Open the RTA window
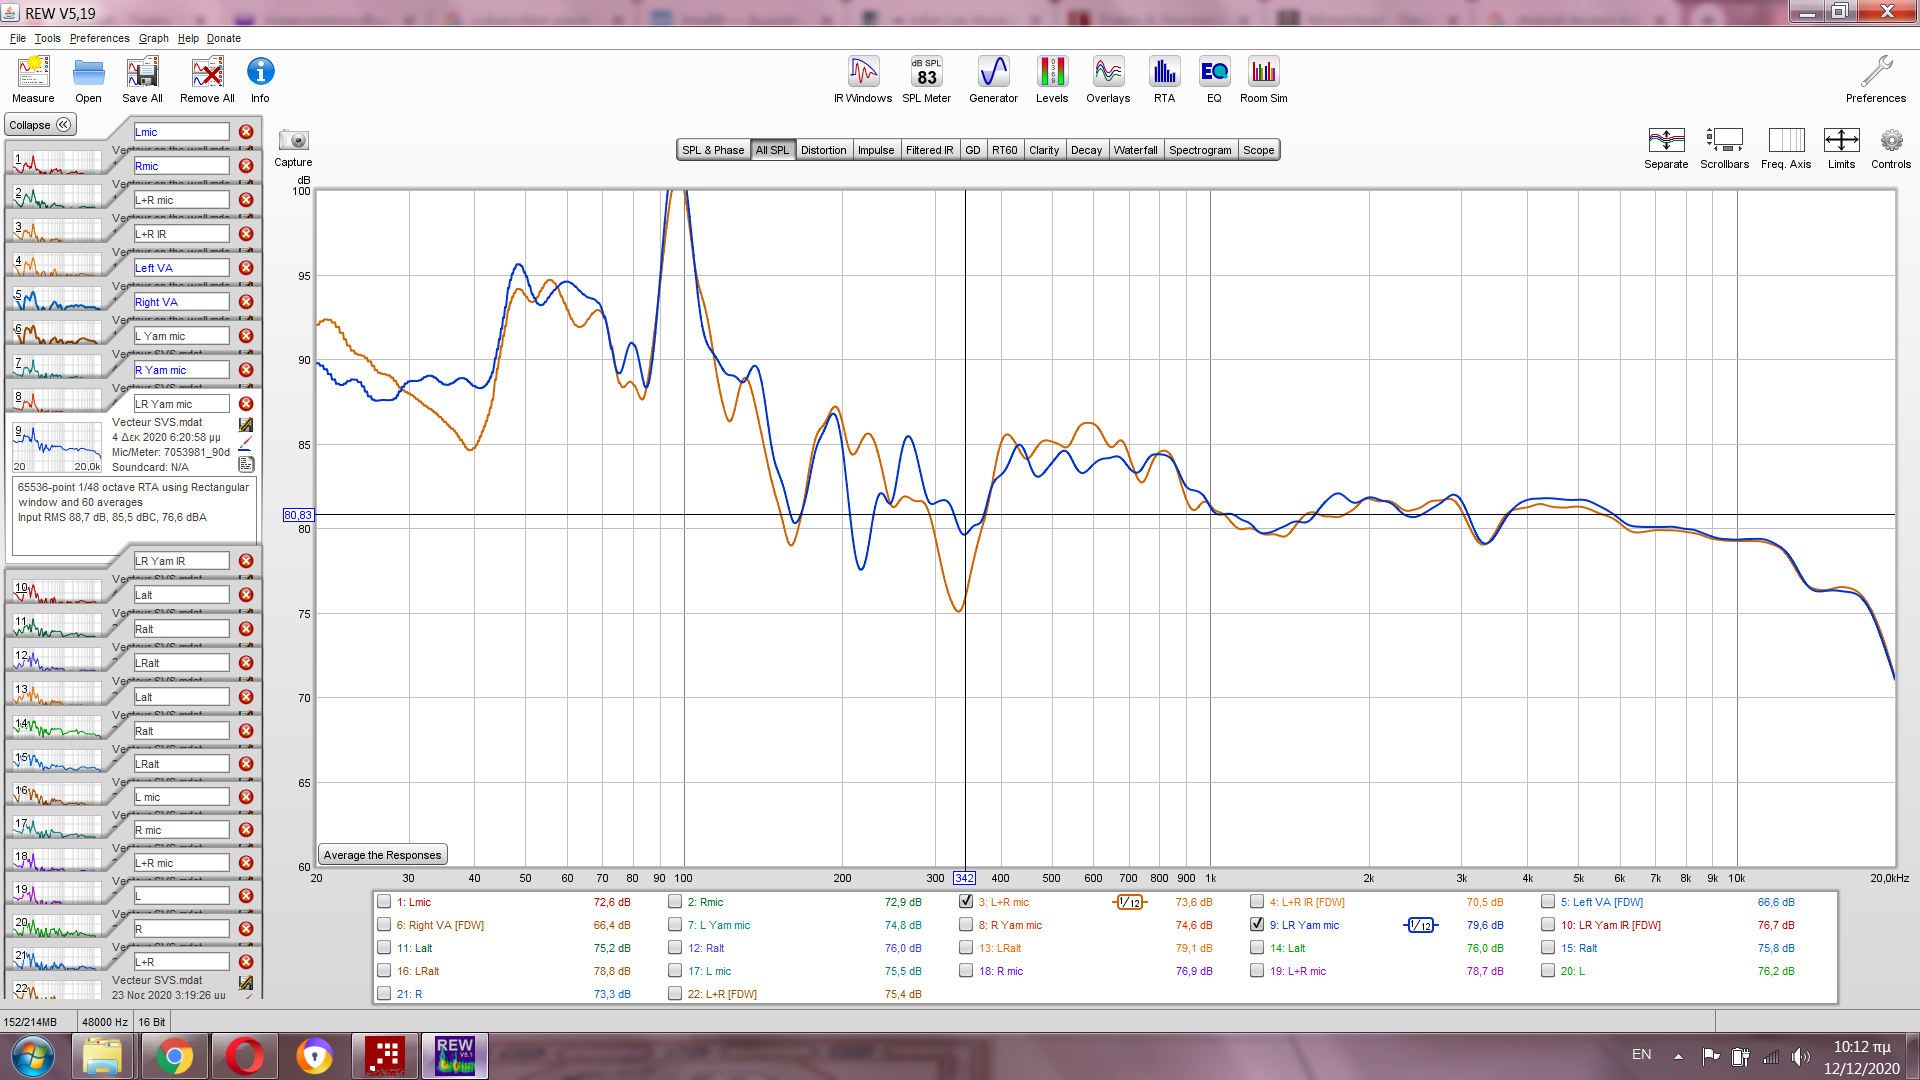The image size is (1920, 1080). pyautogui.click(x=1164, y=79)
